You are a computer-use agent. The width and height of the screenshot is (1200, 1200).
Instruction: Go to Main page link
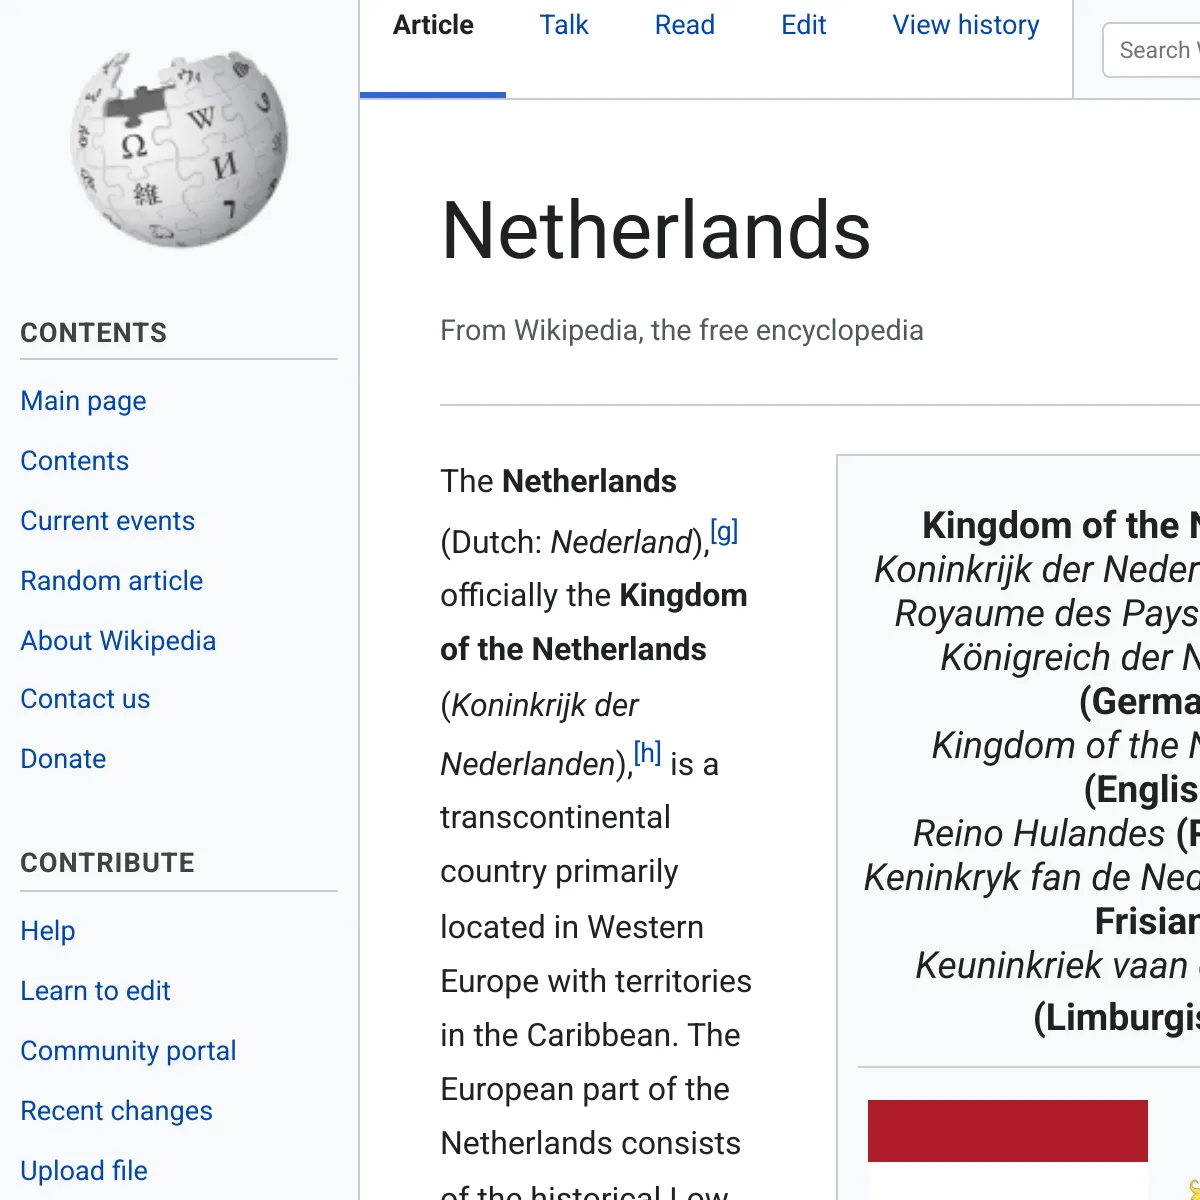[83, 401]
